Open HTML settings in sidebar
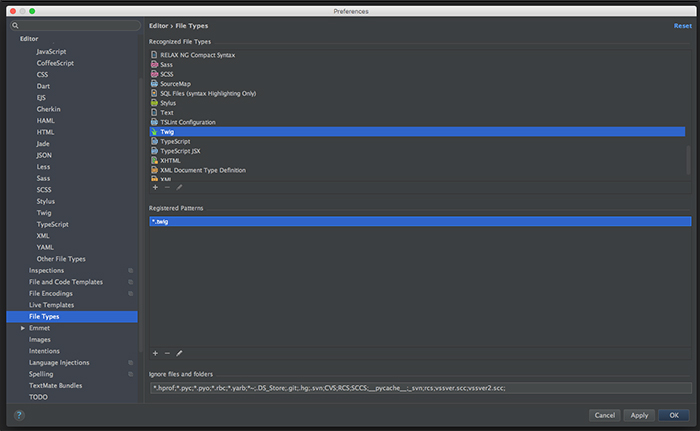The image size is (700, 431). point(46,132)
